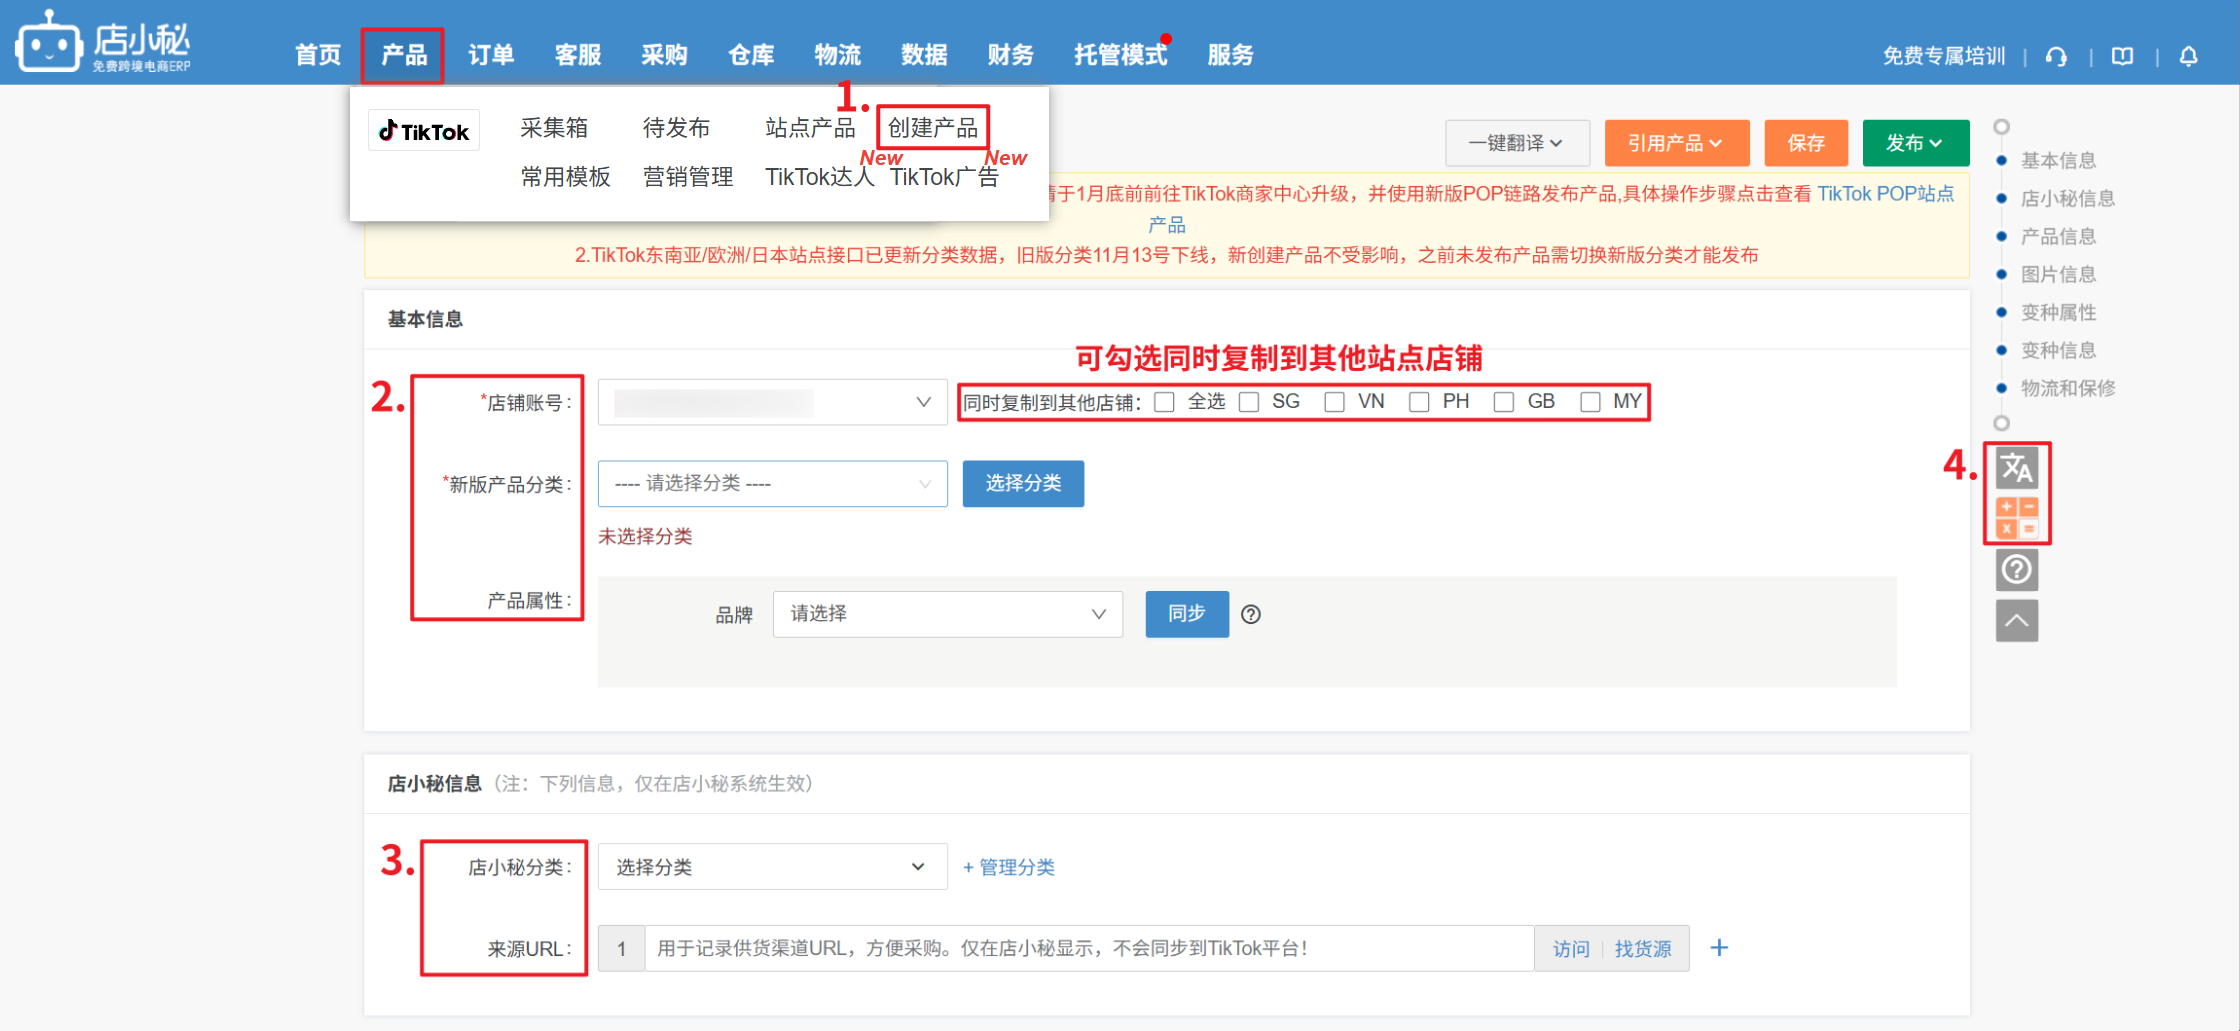Click the help icon beside 同步 button
This screenshot has height=1031, width=2240.
(1250, 614)
